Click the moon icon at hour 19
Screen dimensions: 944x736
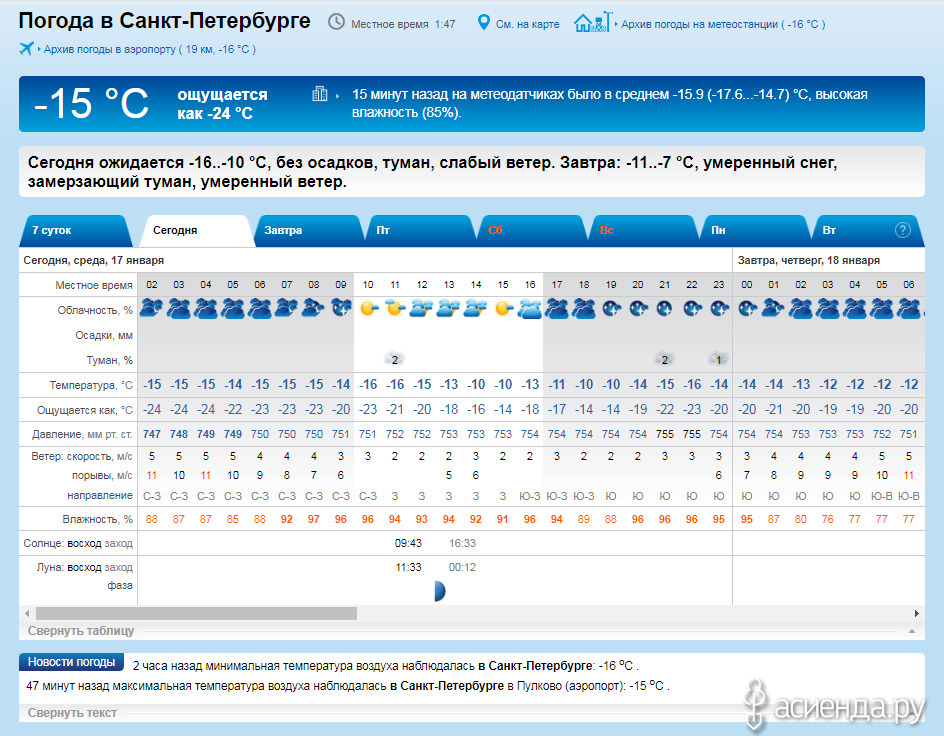click(x=611, y=309)
